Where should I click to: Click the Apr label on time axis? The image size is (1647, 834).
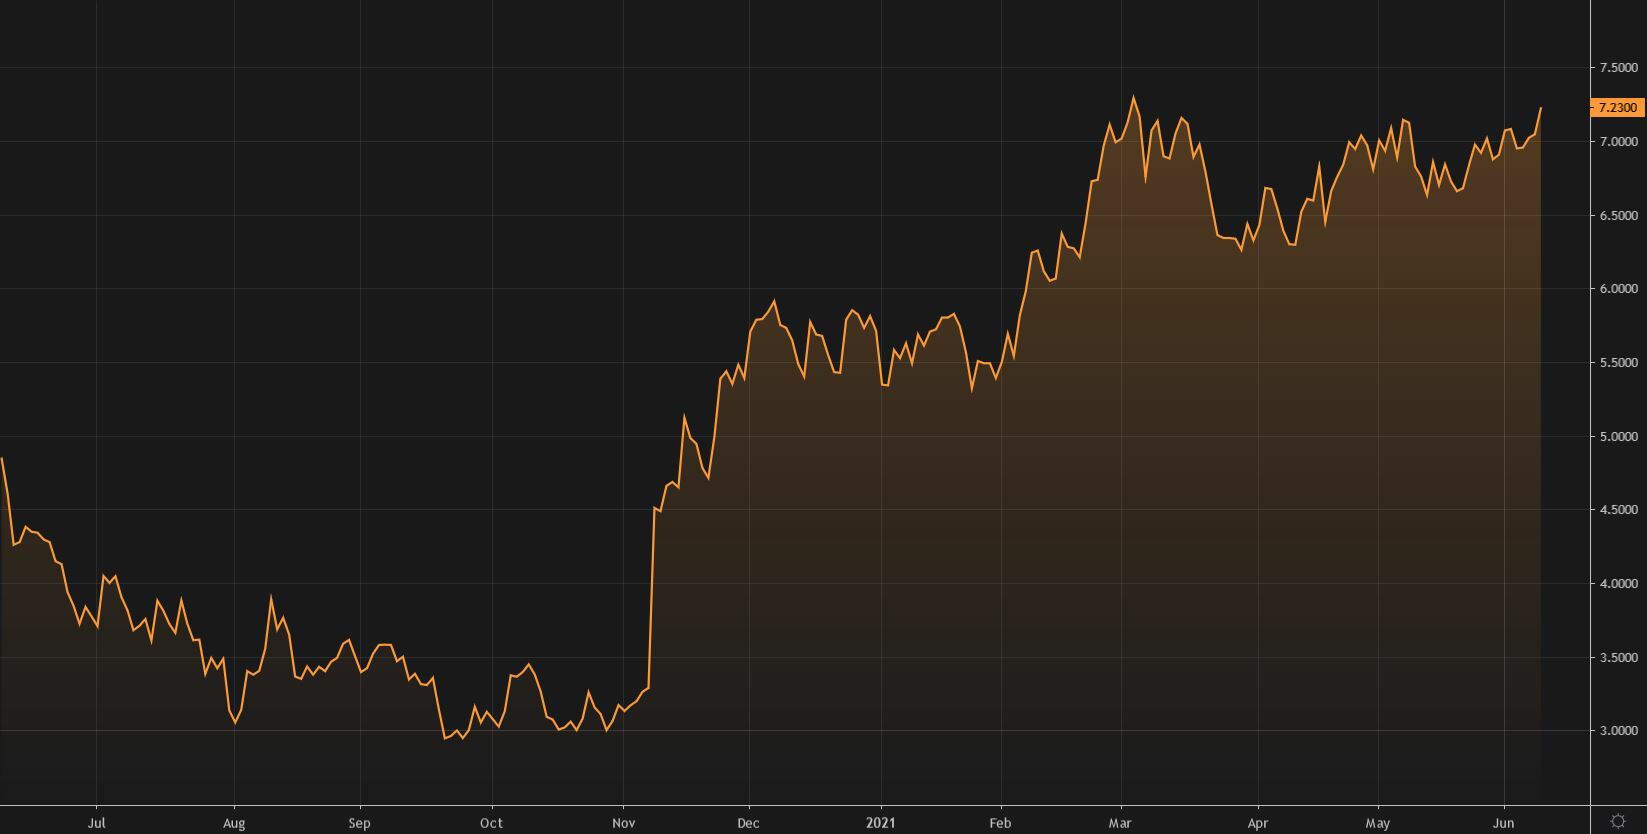pyautogui.click(x=1258, y=823)
